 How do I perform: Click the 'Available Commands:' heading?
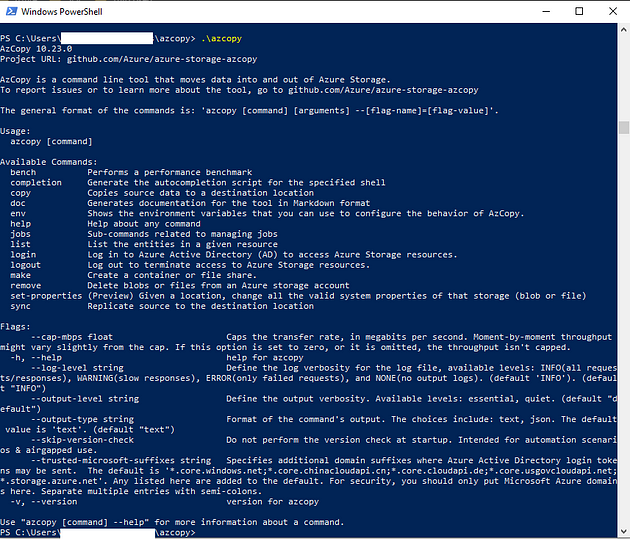coord(49,162)
